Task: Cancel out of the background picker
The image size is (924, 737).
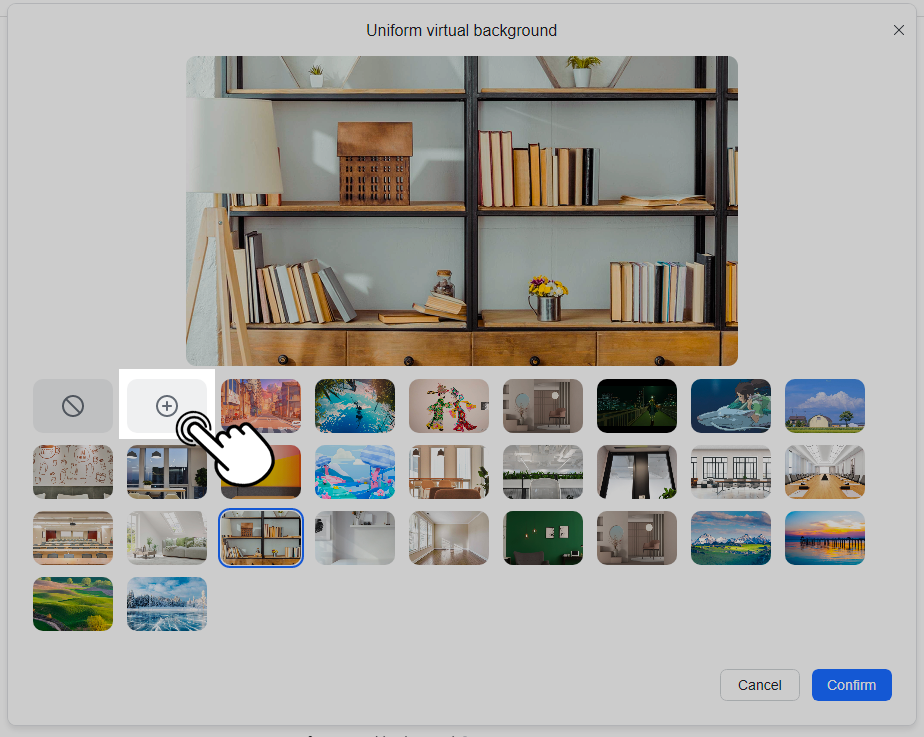Action: click(x=759, y=685)
